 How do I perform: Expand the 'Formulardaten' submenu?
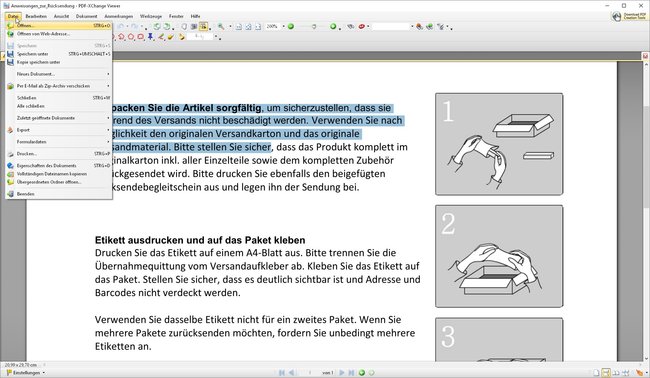tap(58, 142)
